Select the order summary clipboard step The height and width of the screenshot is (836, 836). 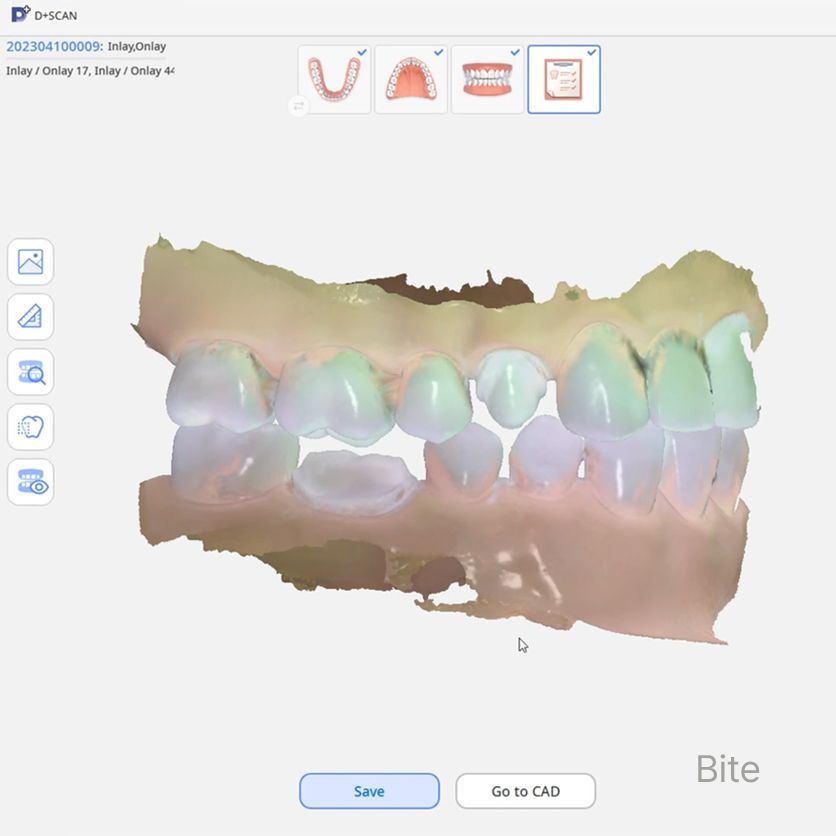(x=563, y=80)
